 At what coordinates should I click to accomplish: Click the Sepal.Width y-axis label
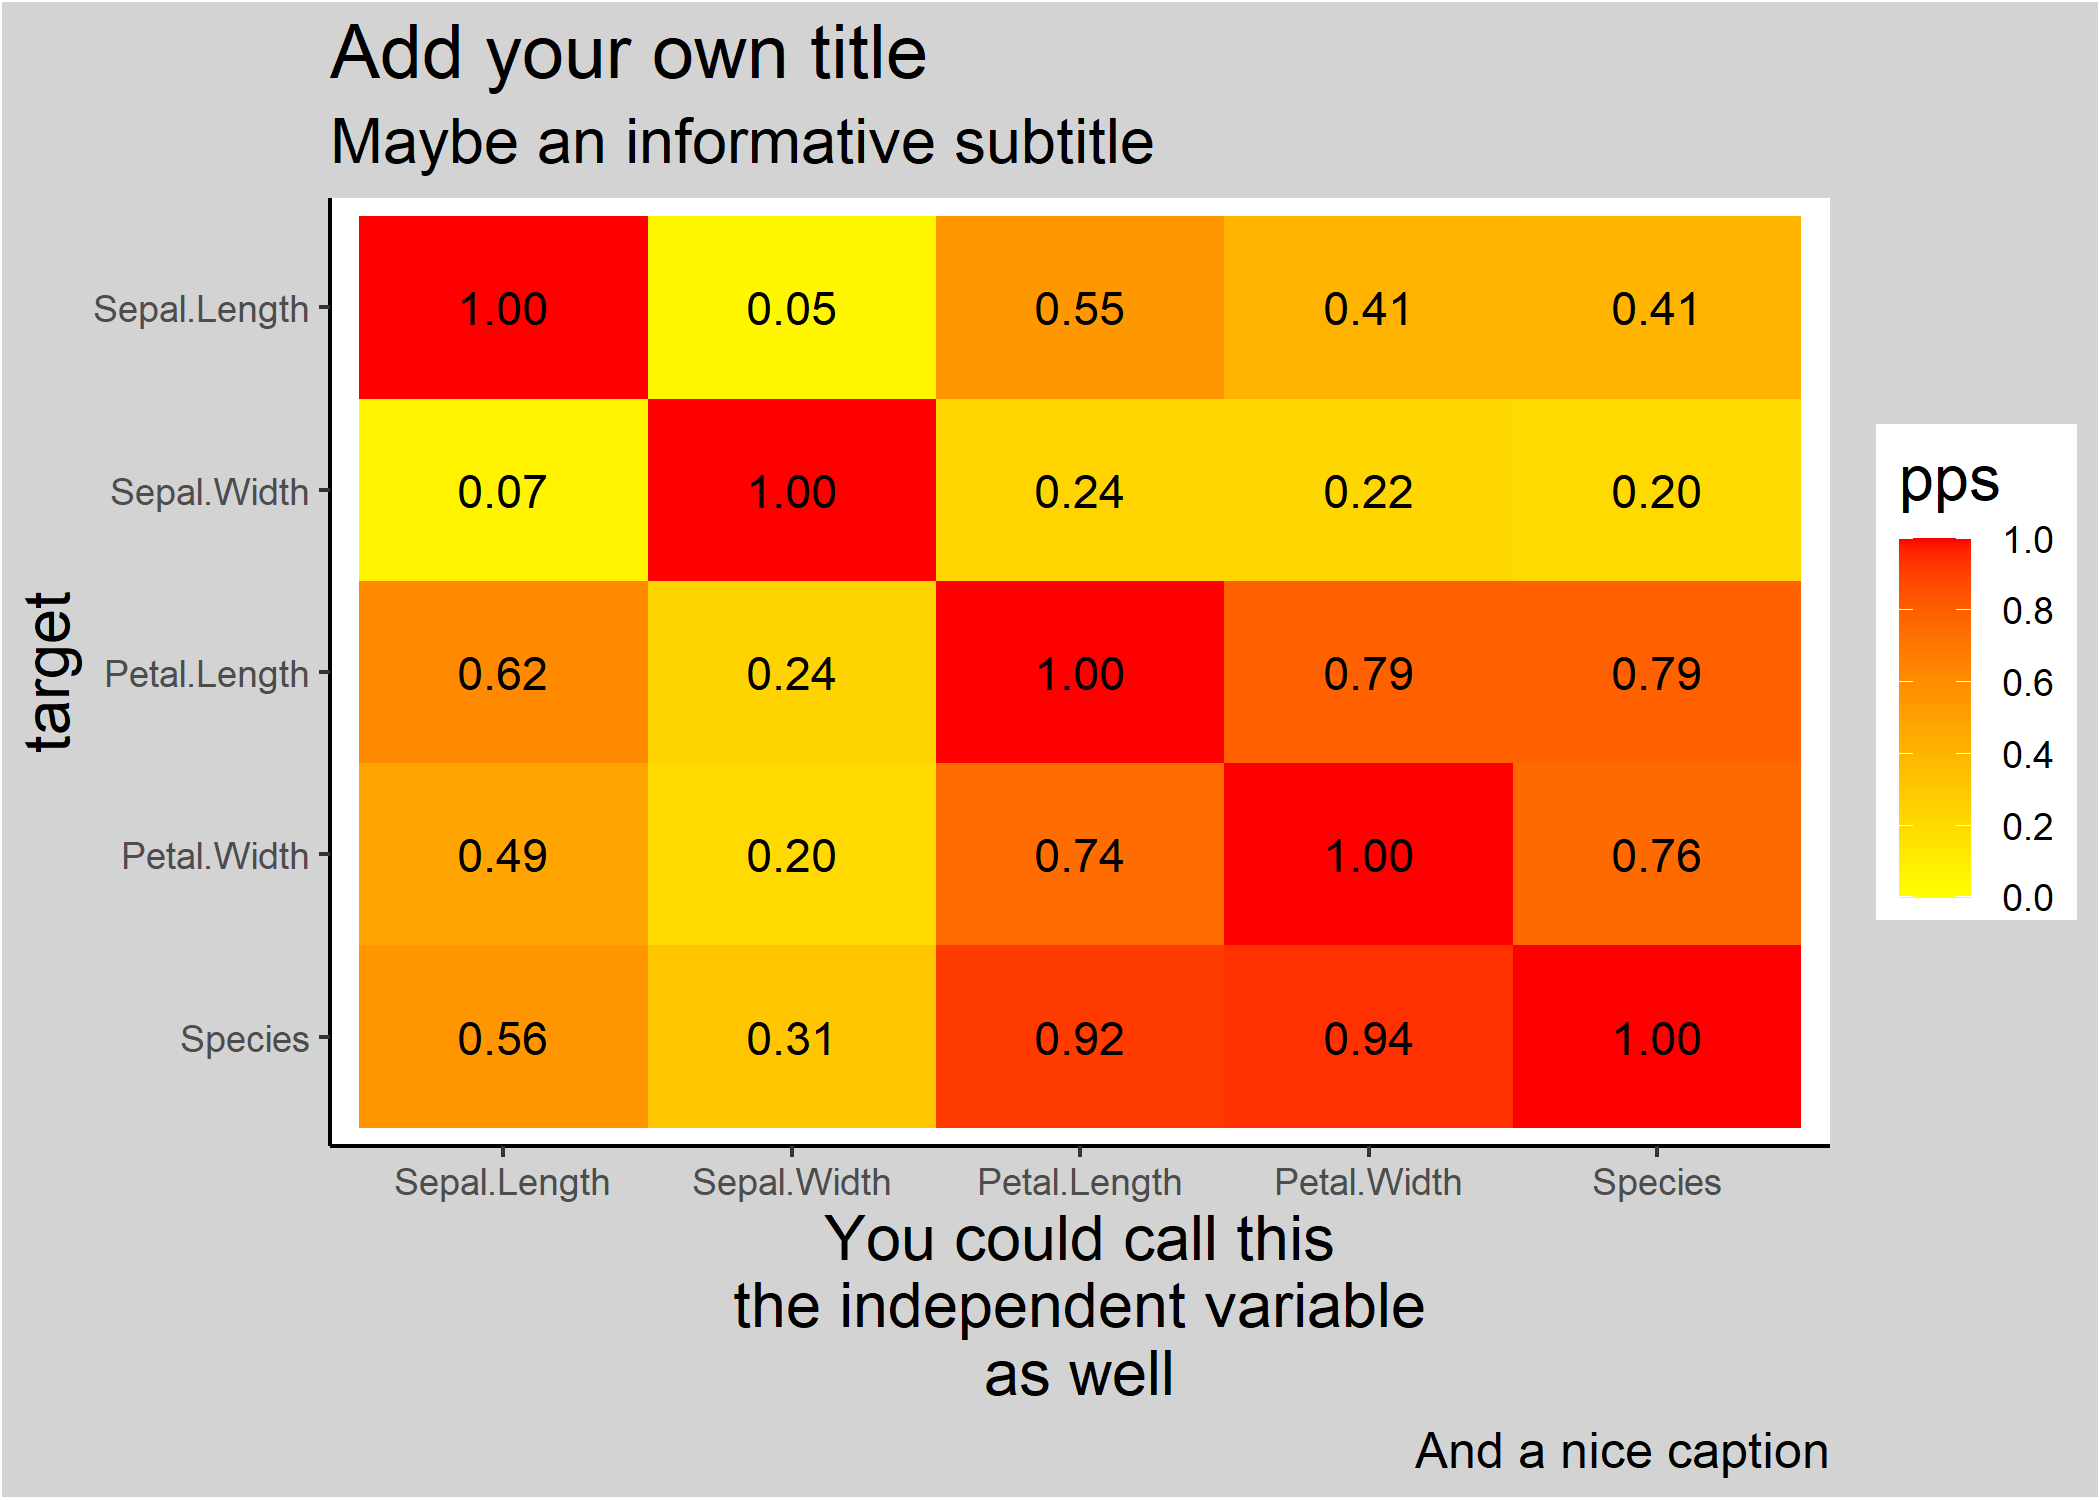[x=209, y=492]
